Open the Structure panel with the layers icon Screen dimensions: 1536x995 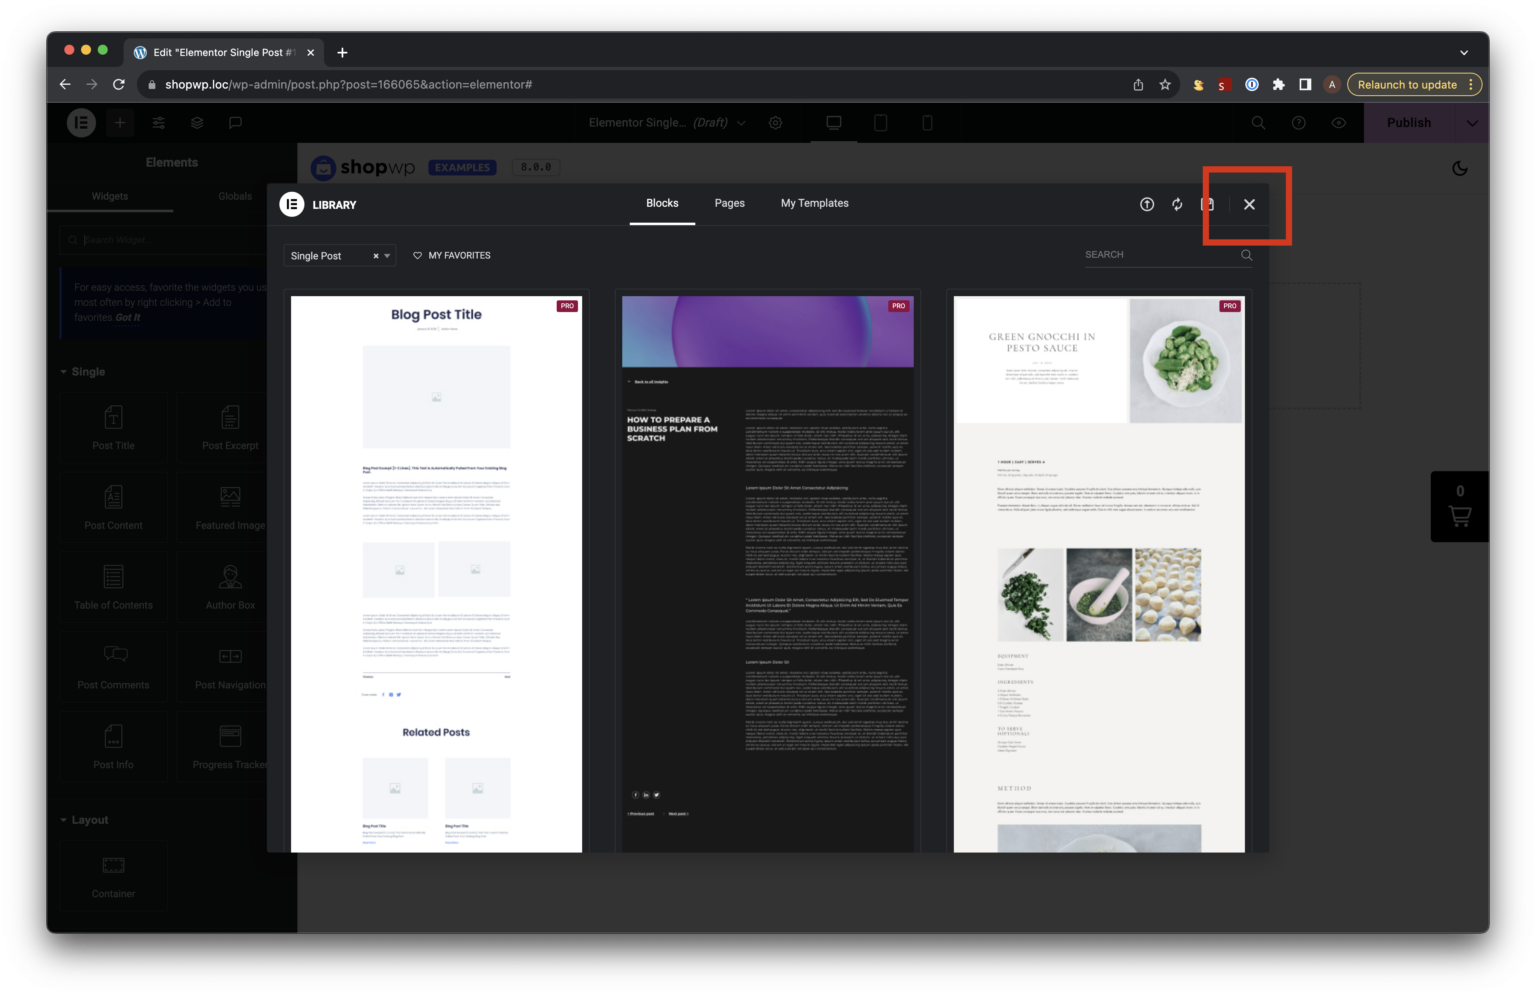tap(196, 122)
